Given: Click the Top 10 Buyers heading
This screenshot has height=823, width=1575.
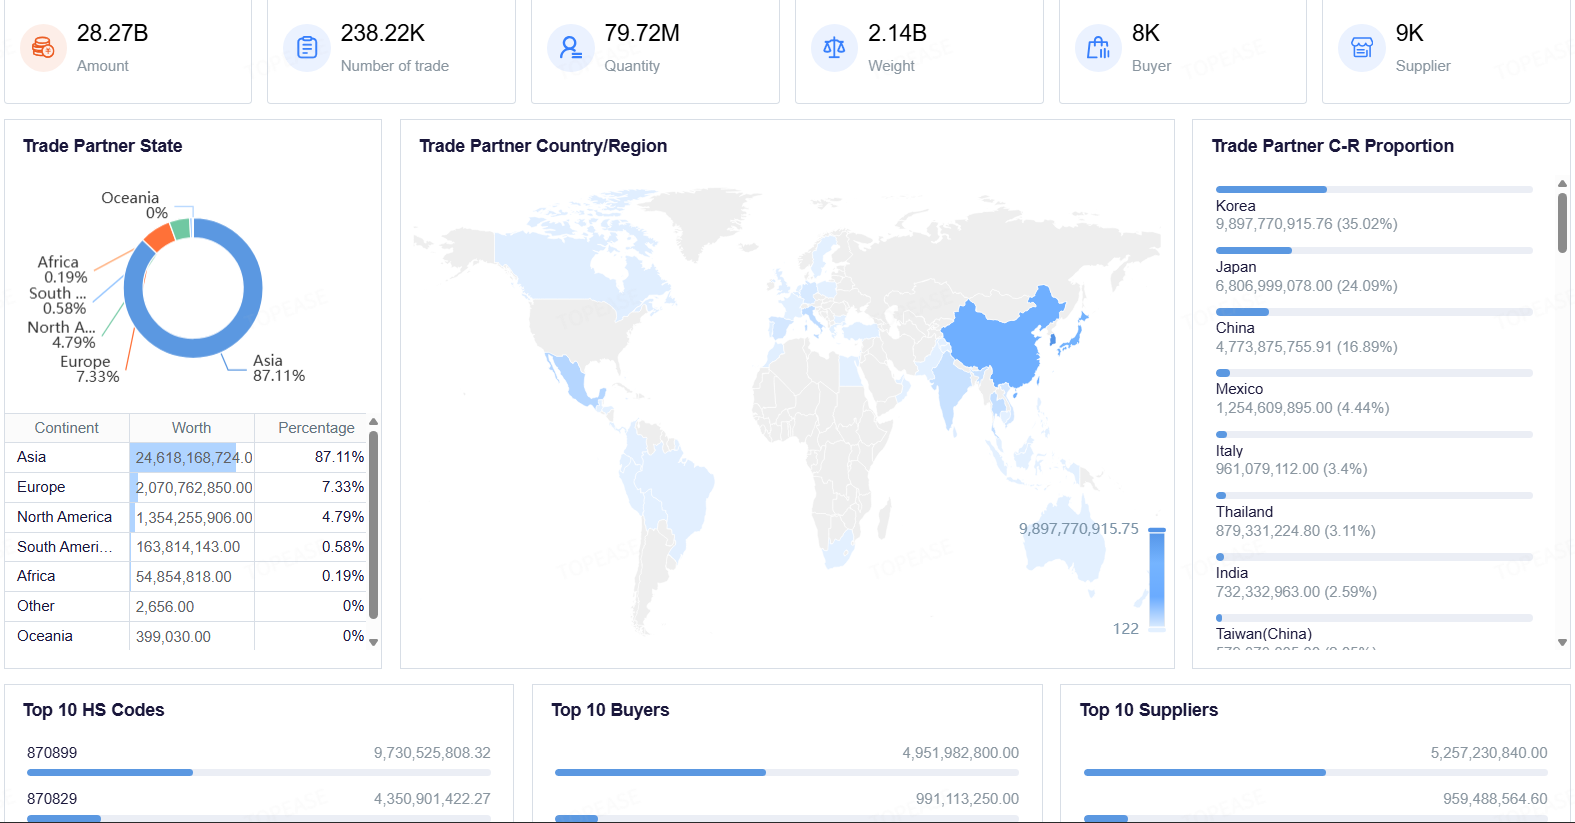Looking at the screenshot, I should 610,710.
